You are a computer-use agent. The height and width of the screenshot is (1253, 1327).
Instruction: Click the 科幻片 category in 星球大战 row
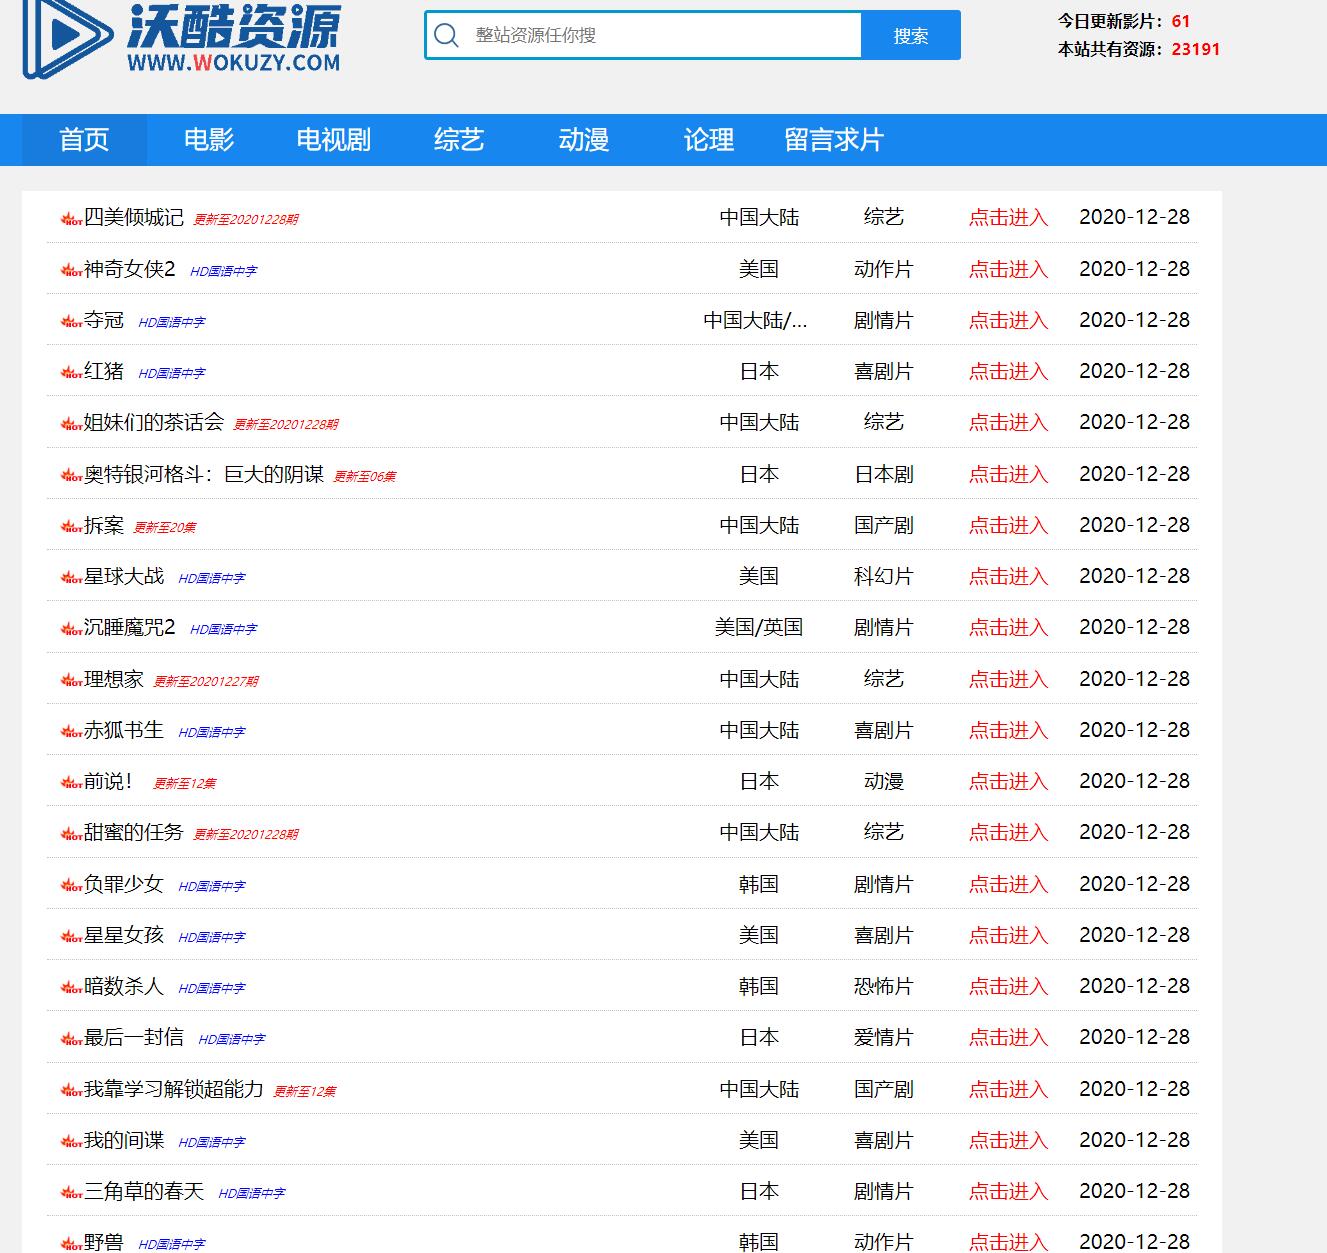tap(884, 576)
